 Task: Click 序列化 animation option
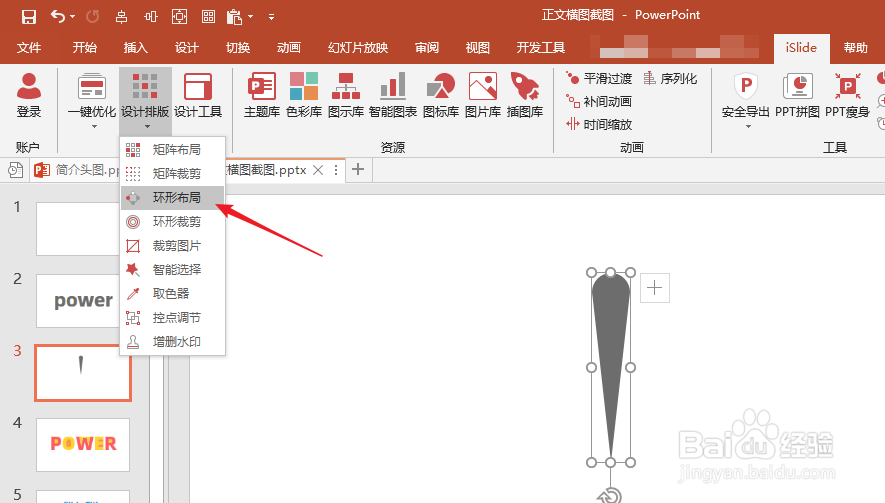[671, 78]
